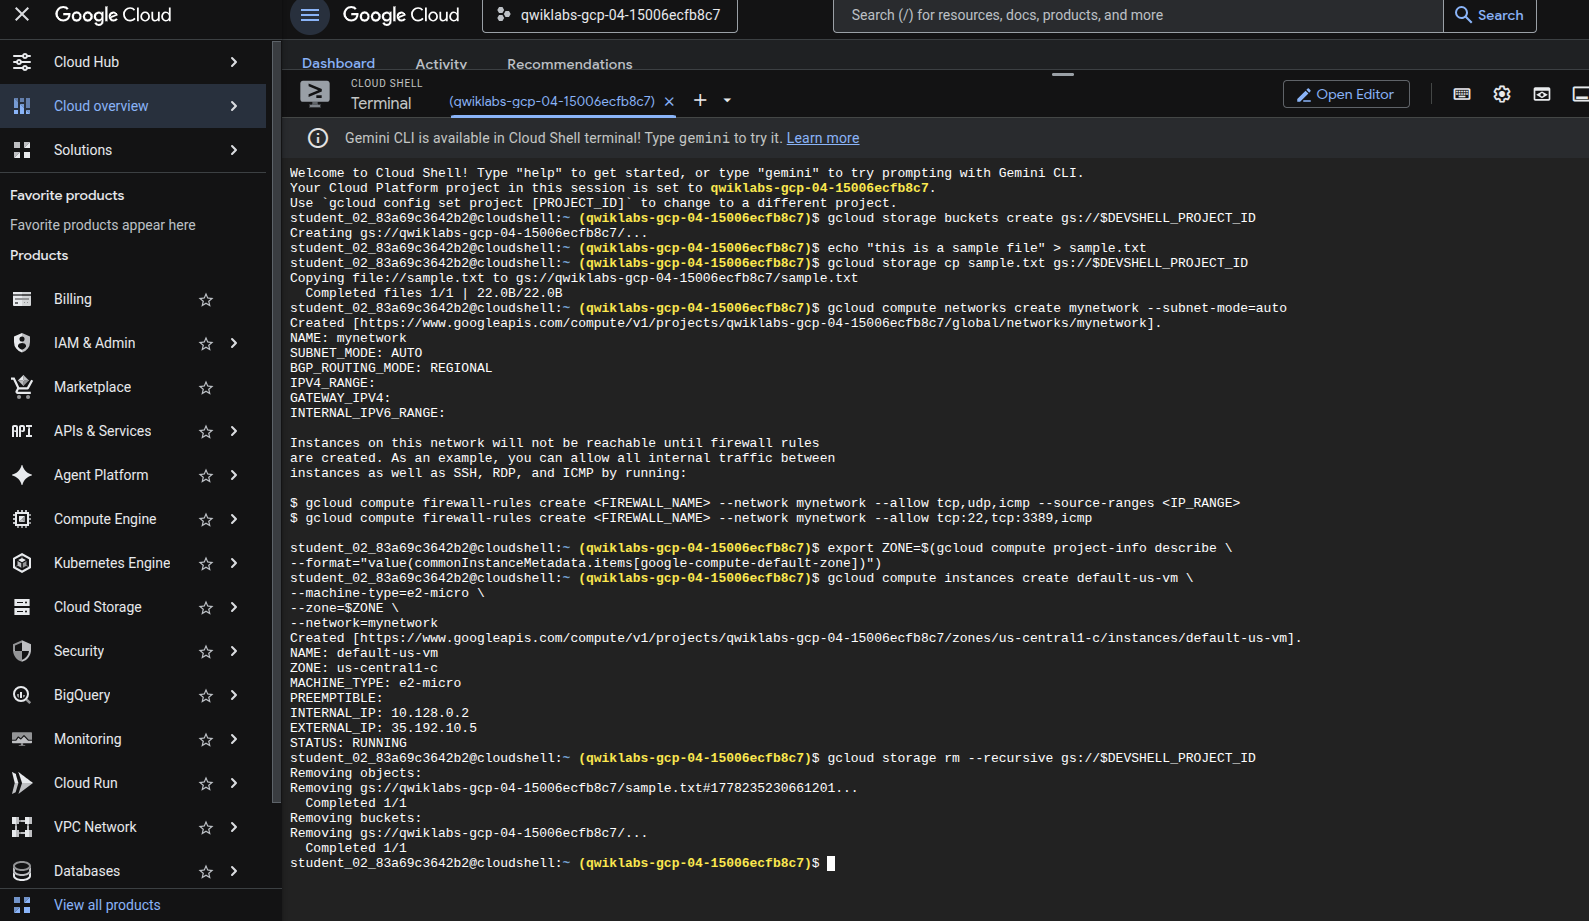The width and height of the screenshot is (1589, 921).
Task: Click the Cloud Shell panel resize handle
Action: coord(1063,74)
